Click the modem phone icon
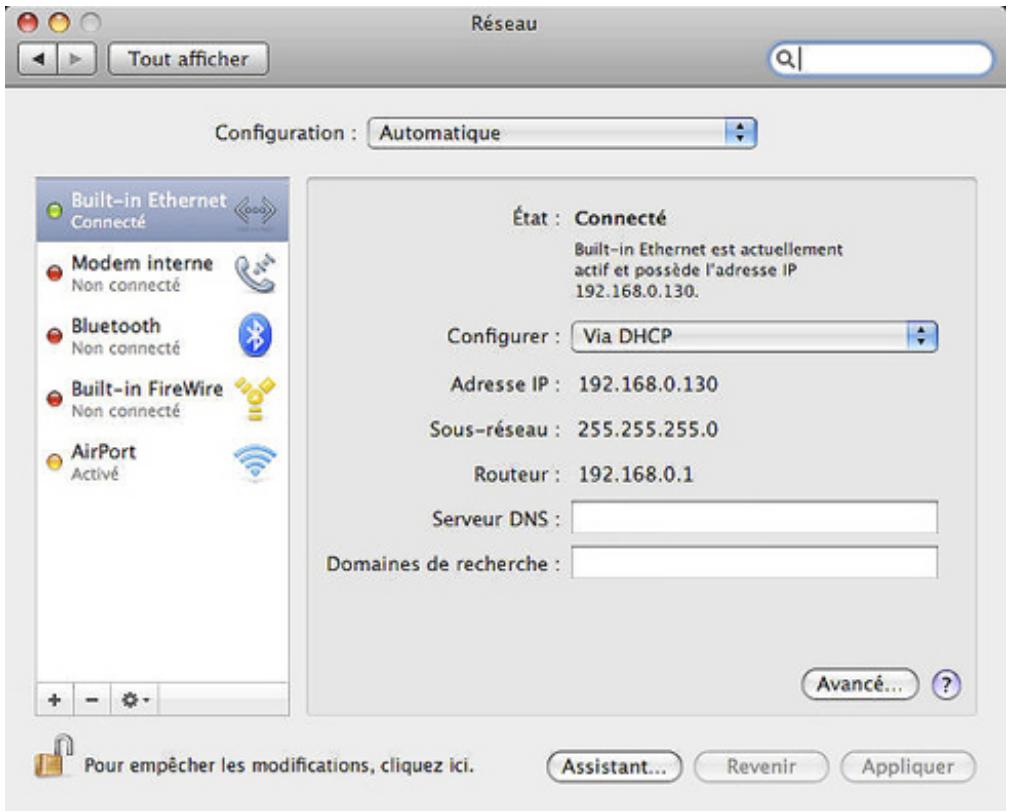This screenshot has width=1009, height=812. tap(255, 273)
